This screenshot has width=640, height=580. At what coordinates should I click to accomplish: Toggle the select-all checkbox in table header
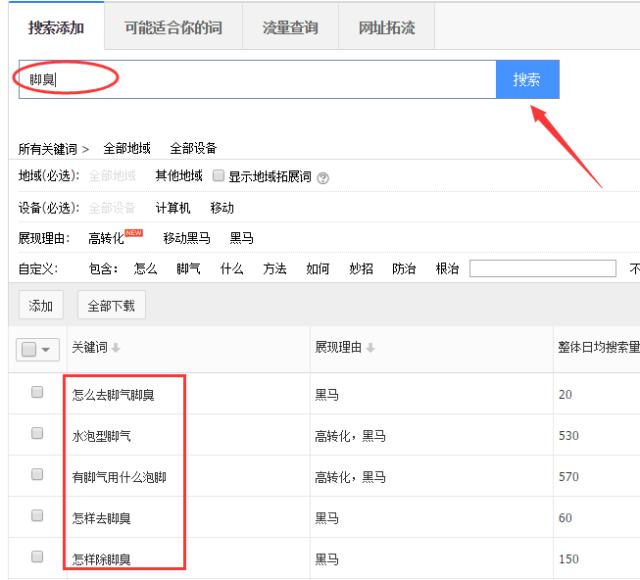click(29, 349)
